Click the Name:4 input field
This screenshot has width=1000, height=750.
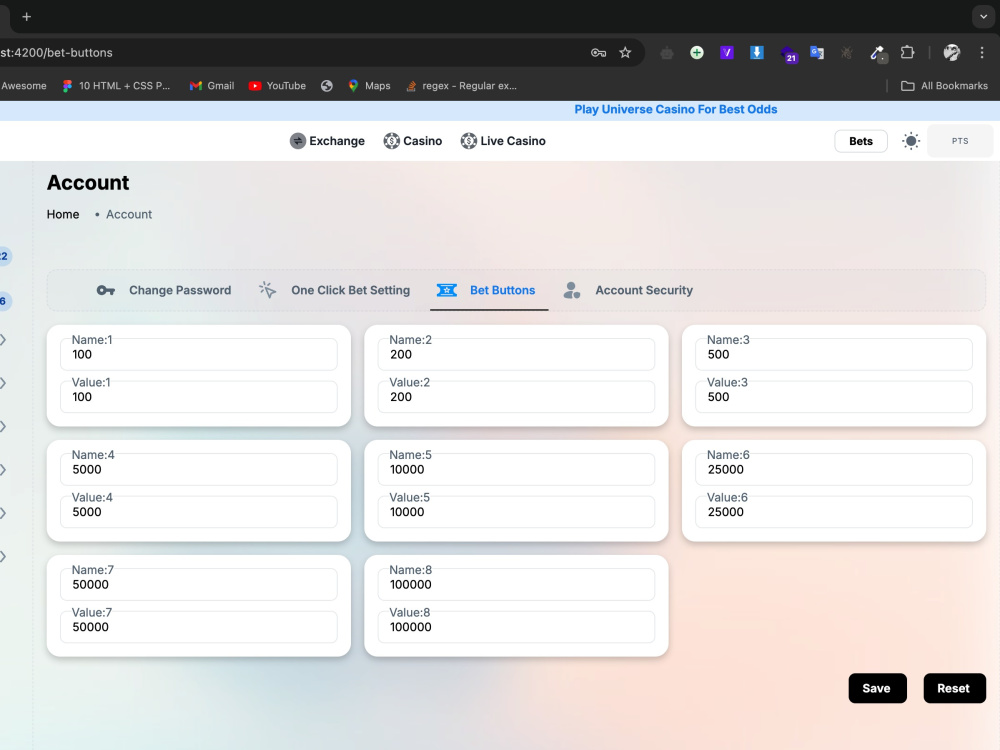tap(198, 469)
